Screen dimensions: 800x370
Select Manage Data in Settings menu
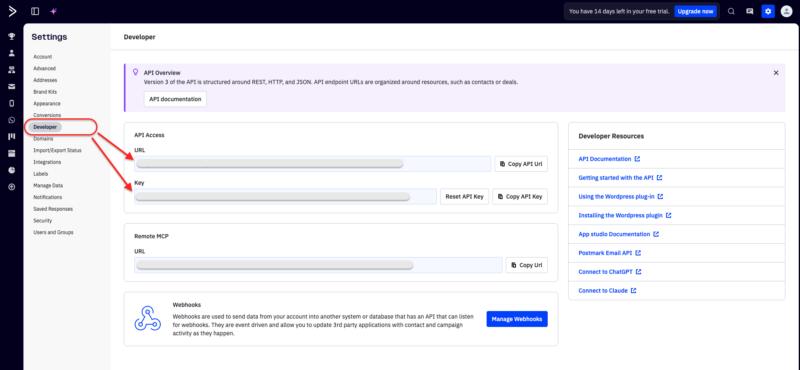(48, 186)
